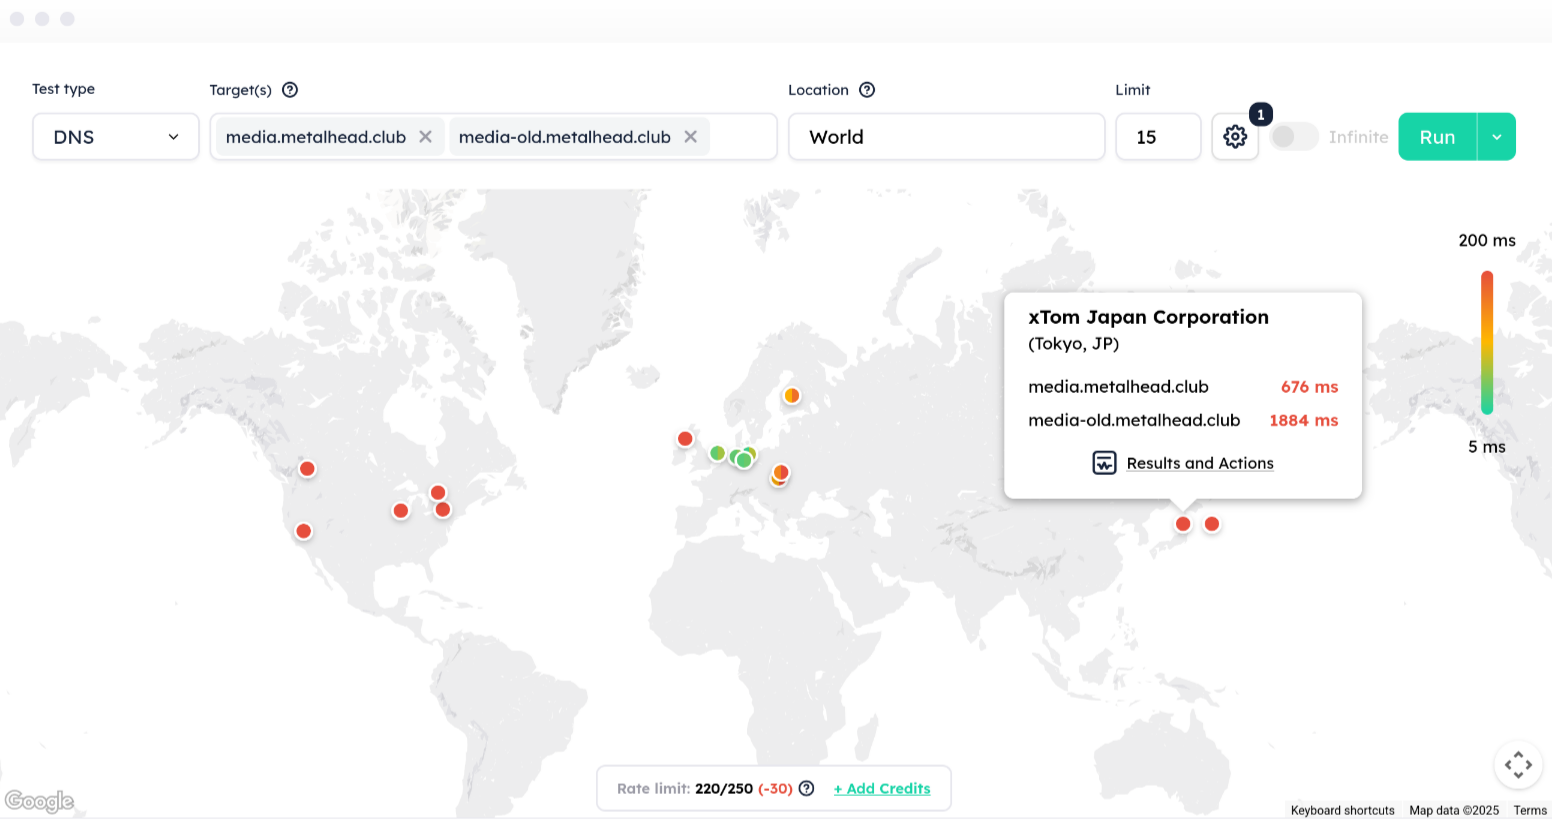1552x822 pixels.
Task: Click the map pan control icon
Action: [1518, 764]
